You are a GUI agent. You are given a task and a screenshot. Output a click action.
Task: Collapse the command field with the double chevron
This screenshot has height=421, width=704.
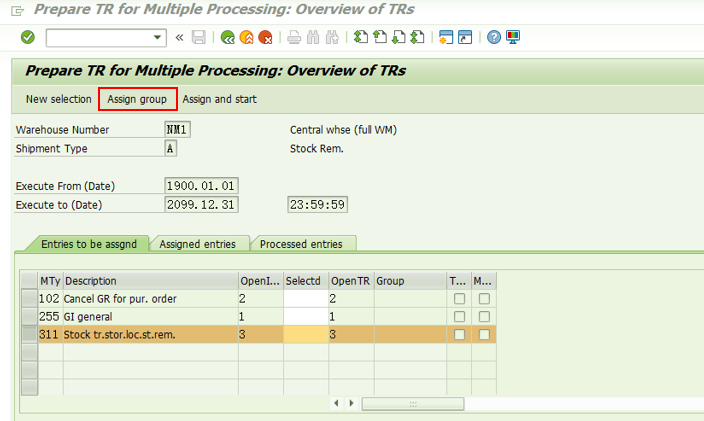coord(179,37)
